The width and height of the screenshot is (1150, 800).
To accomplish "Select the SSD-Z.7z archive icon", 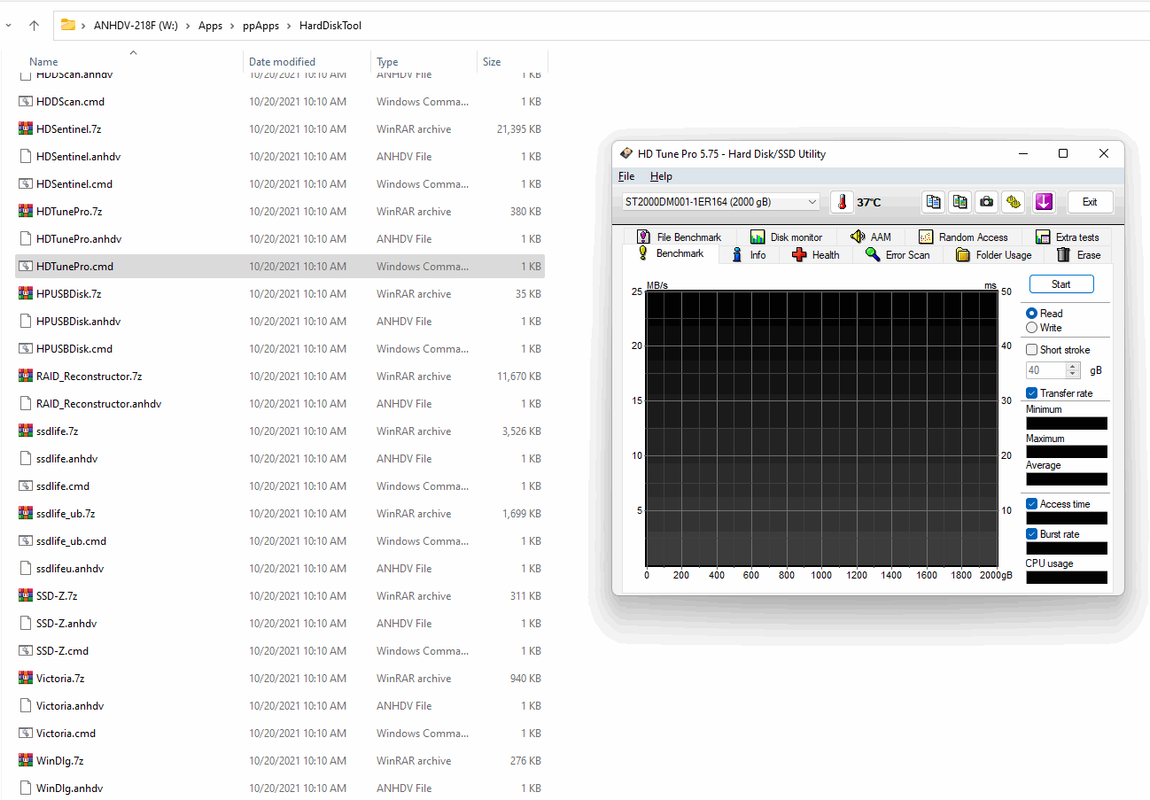I will [x=25, y=596].
